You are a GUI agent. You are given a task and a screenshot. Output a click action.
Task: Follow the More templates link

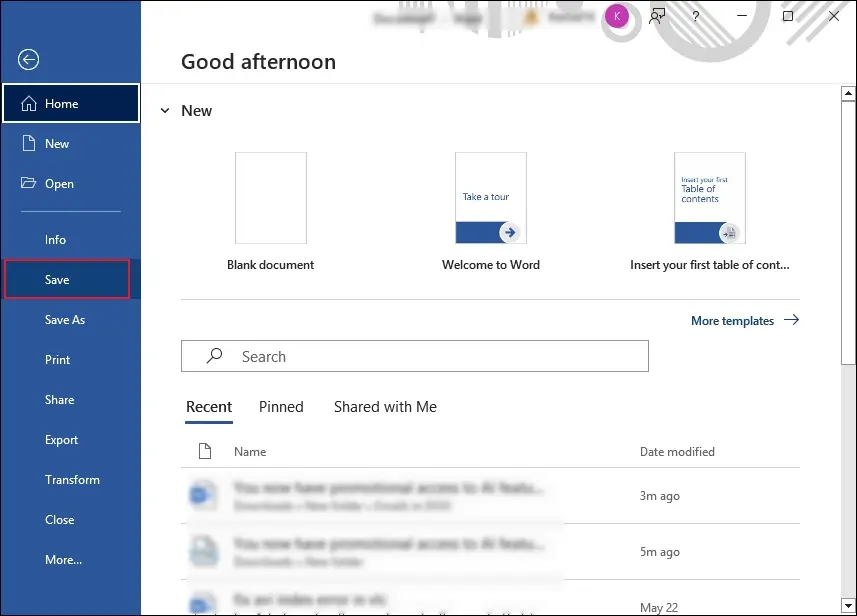tap(745, 320)
